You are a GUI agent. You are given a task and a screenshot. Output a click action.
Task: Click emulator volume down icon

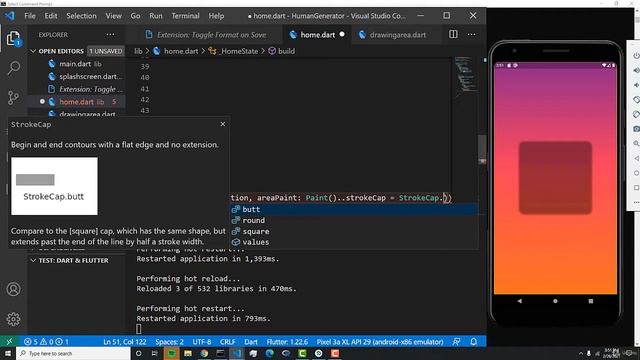(x=636, y=85)
